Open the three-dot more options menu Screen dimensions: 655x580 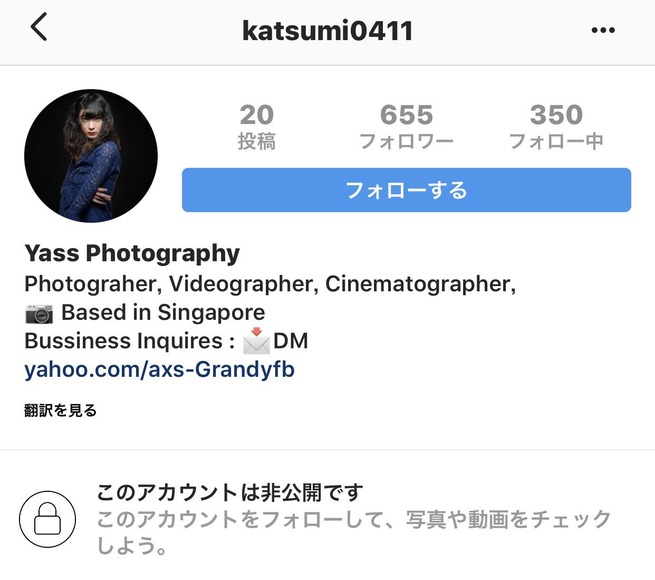pos(603,30)
